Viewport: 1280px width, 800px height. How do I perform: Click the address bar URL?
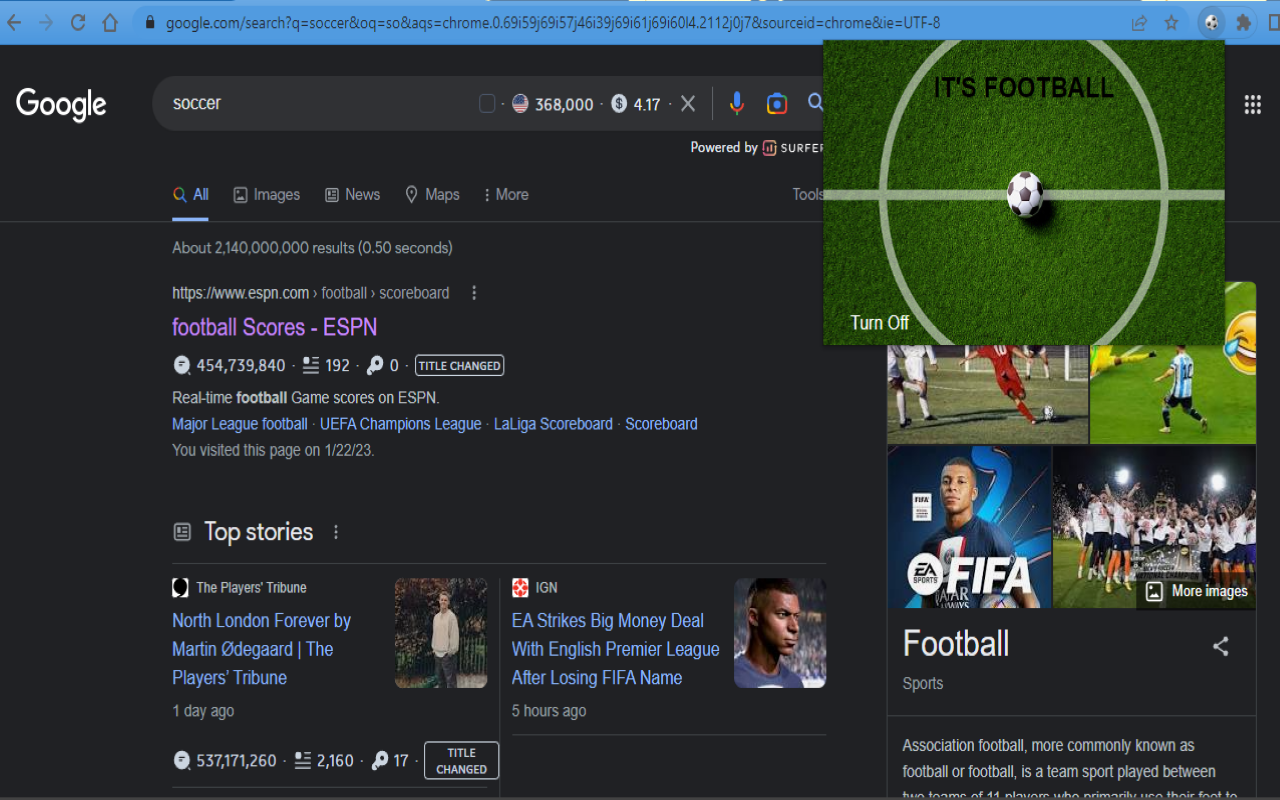pos(552,22)
